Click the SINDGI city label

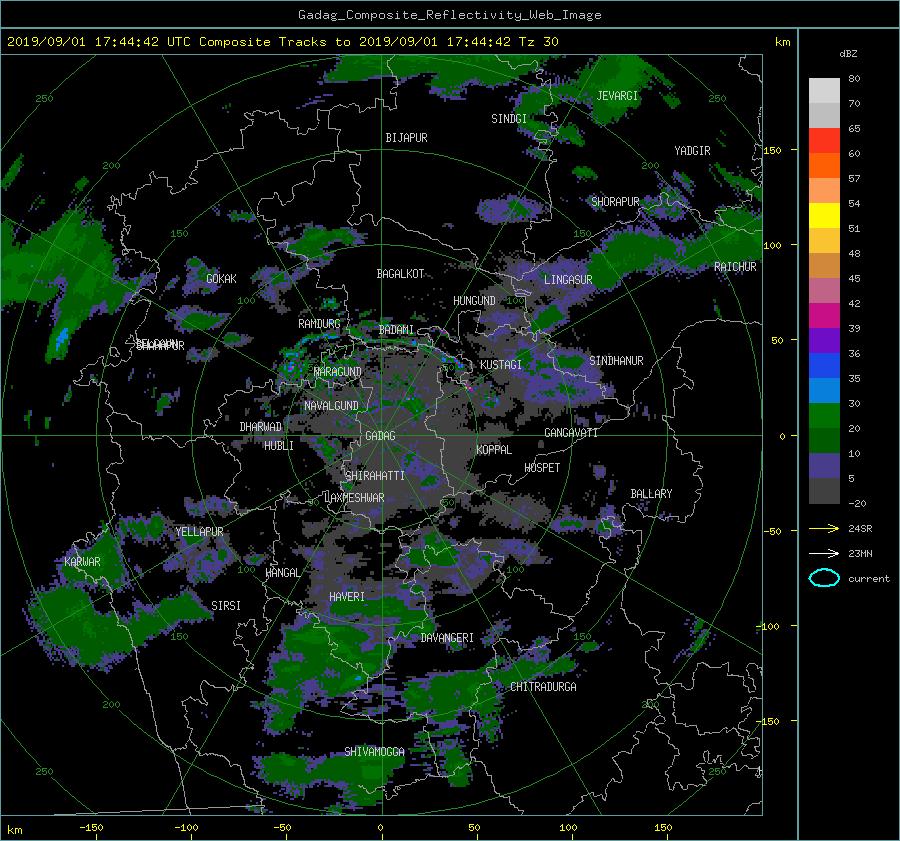coord(509,119)
